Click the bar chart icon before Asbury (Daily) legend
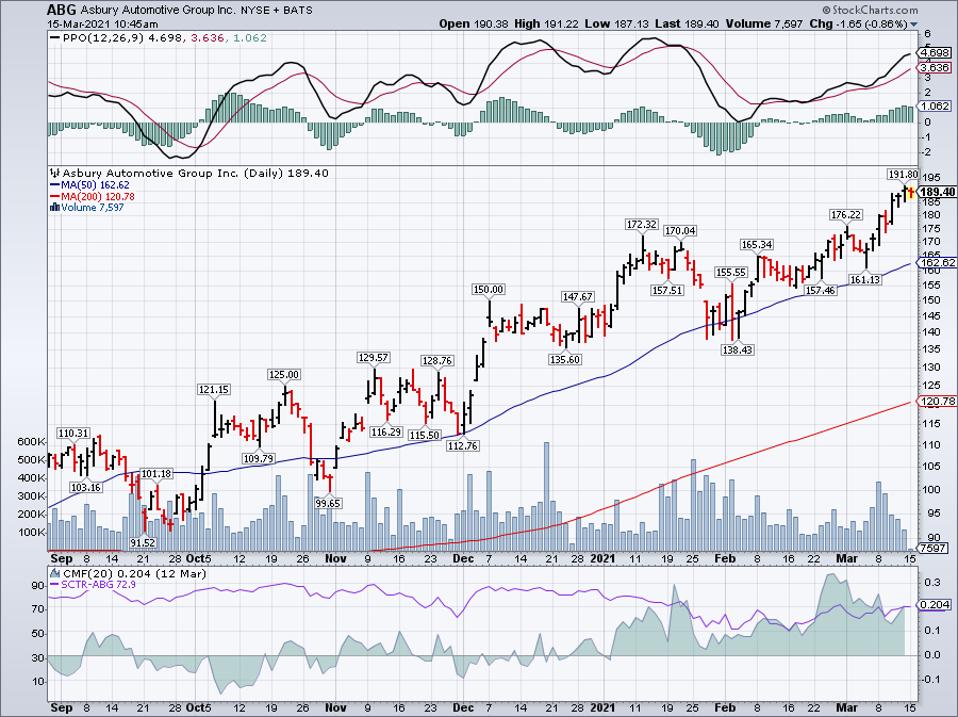958x717 pixels. tap(55, 173)
